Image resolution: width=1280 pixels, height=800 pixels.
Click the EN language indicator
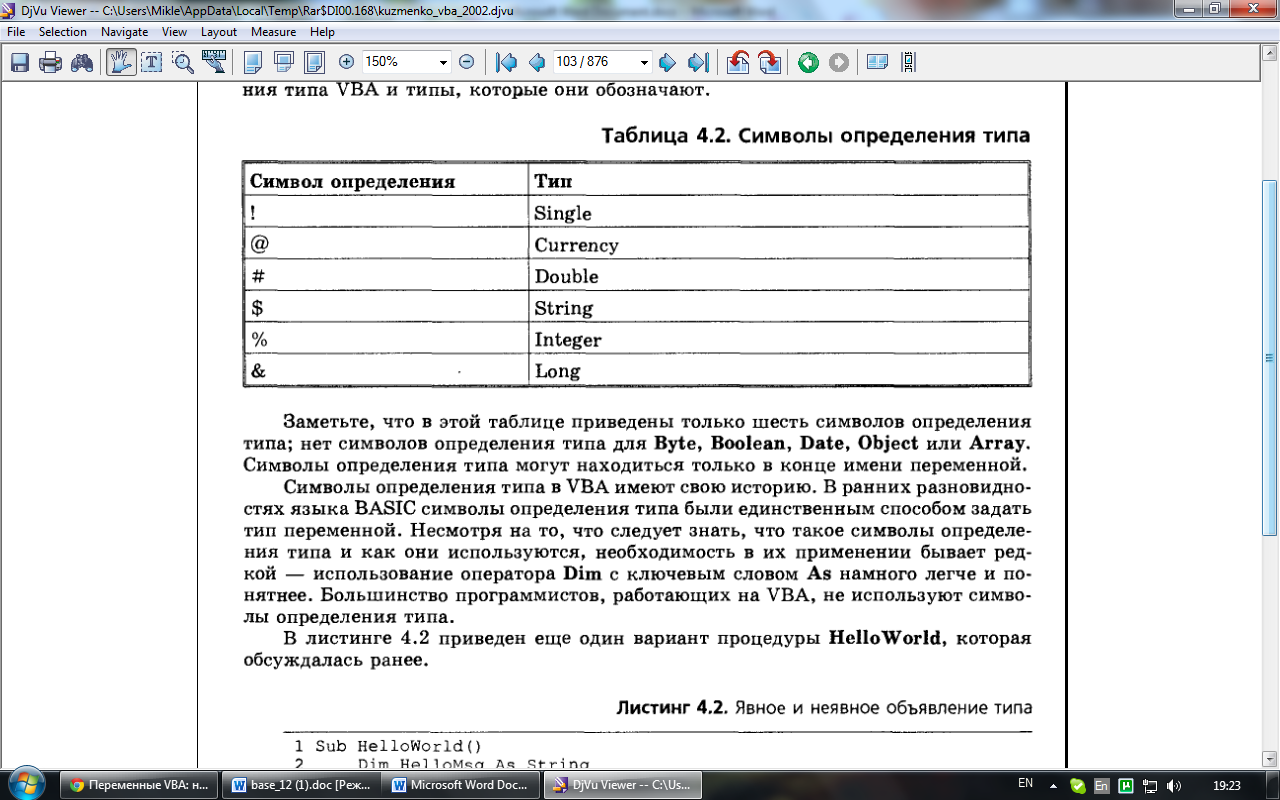pyautogui.click(x=1025, y=782)
